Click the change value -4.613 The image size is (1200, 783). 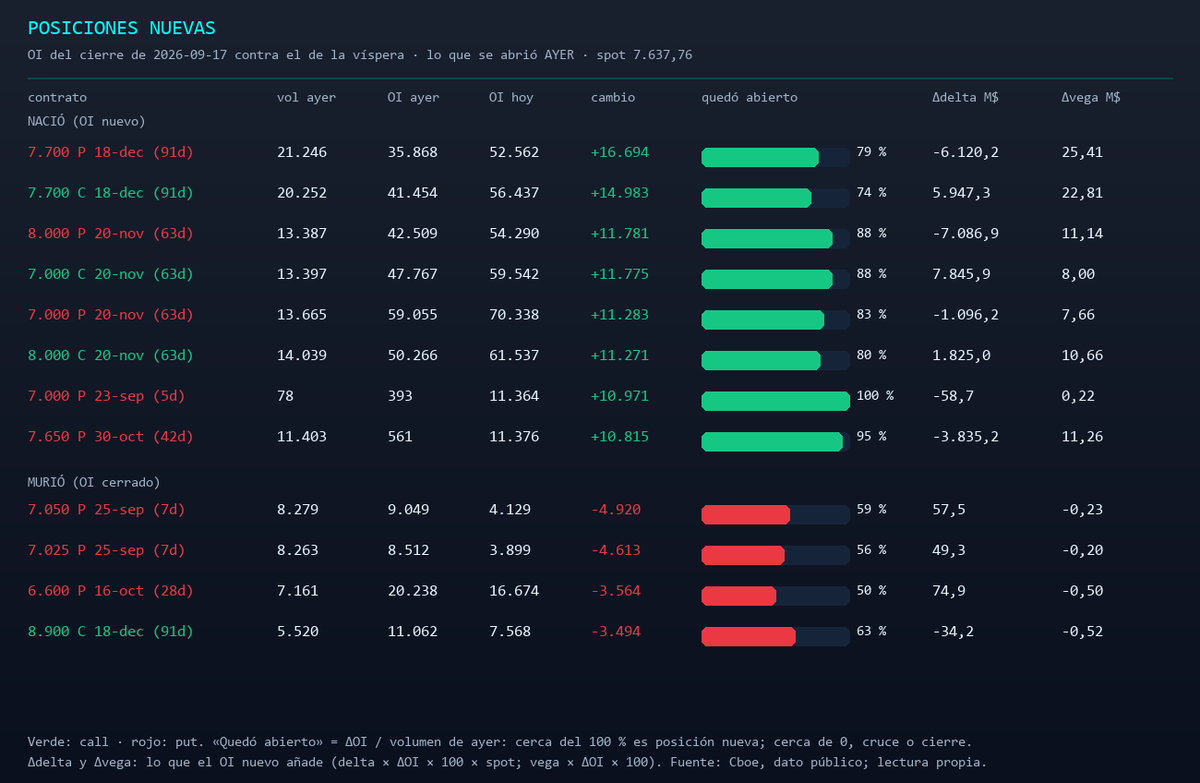pyautogui.click(x=616, y=550)
